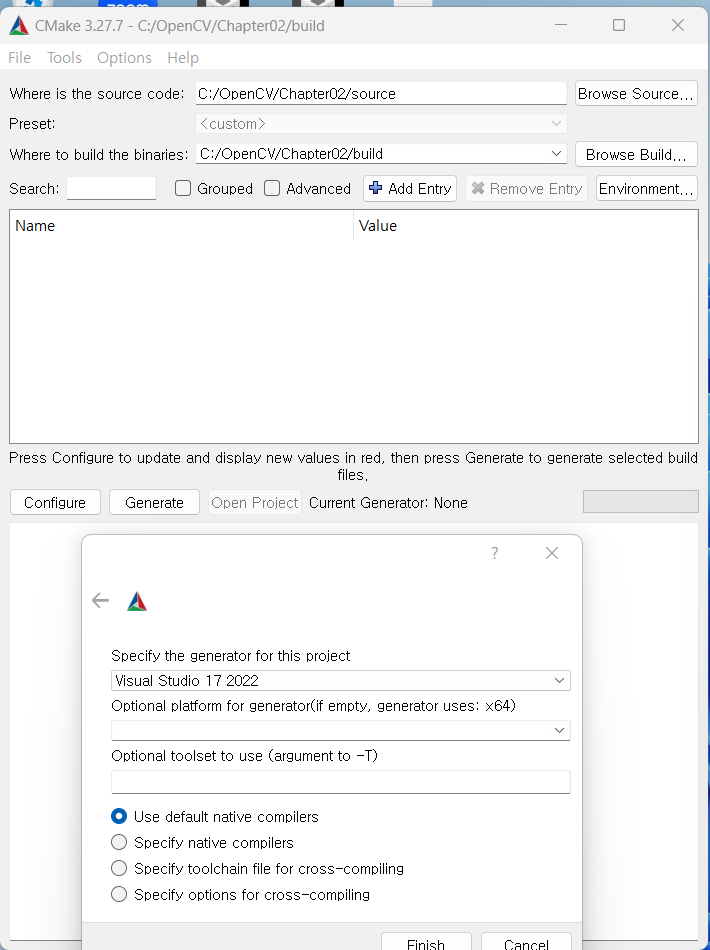The image size is (710, 950).
Task: Click the Remove Entry button
Action: tap(526, 188)
